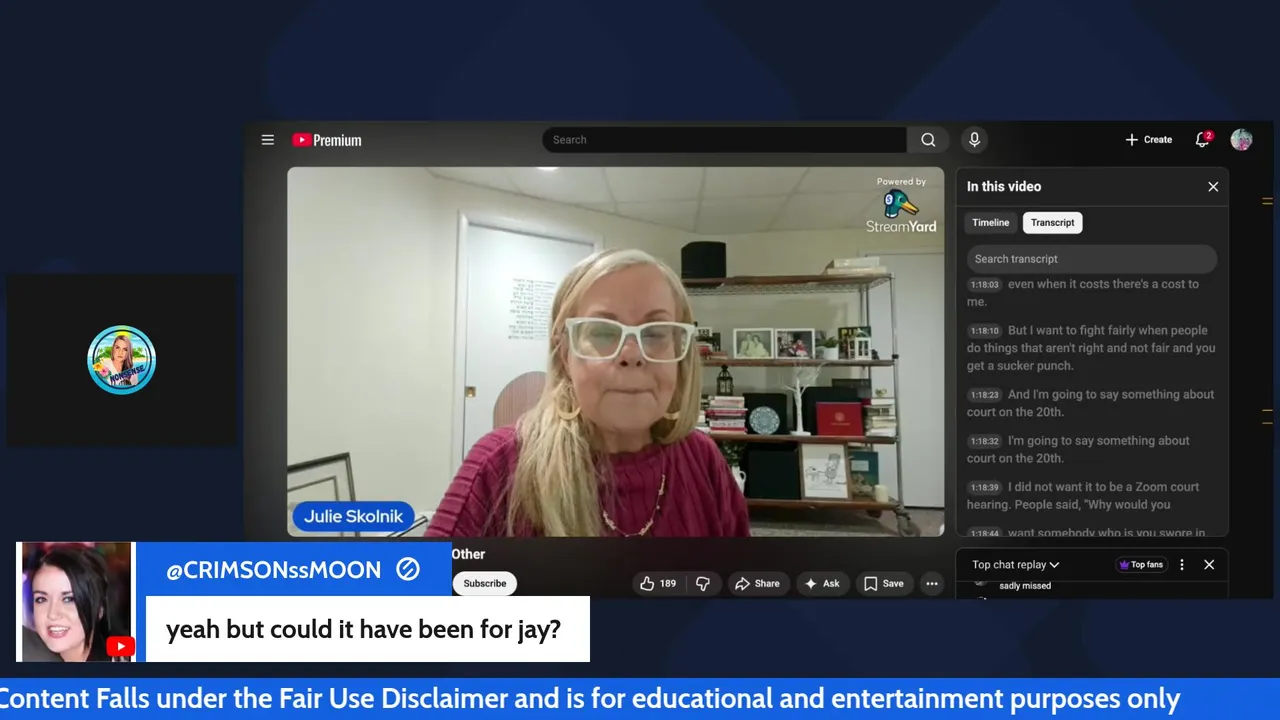Close the chat replay panel
The image size is (1280, 720).
(1209, 565)
